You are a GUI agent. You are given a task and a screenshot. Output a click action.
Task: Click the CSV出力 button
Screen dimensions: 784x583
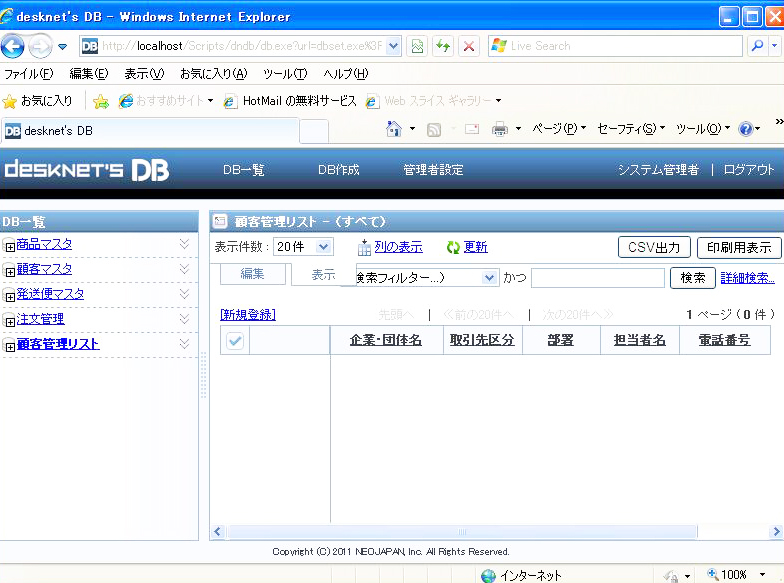(x=654, y=248)
